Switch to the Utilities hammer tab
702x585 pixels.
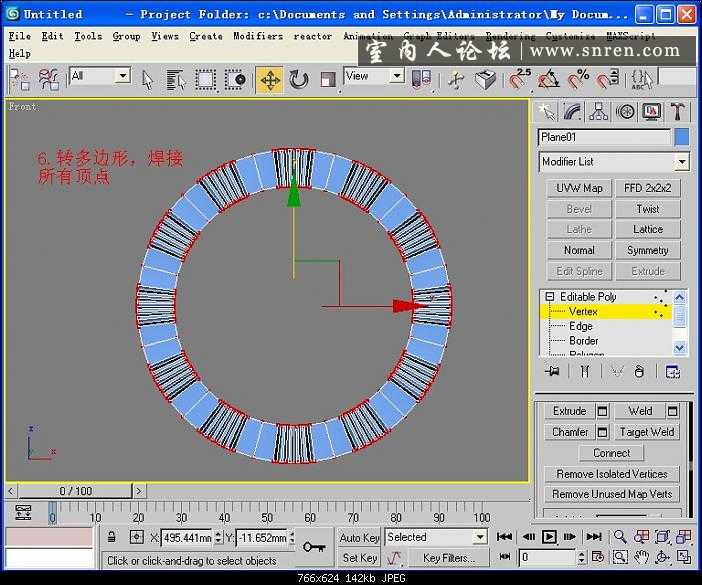678,111
